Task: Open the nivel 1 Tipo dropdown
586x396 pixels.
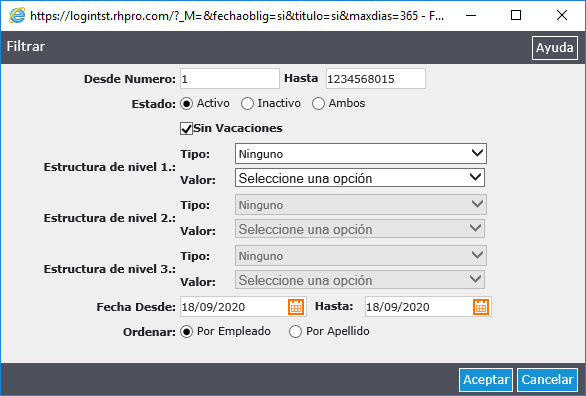Action: [361, 154]
